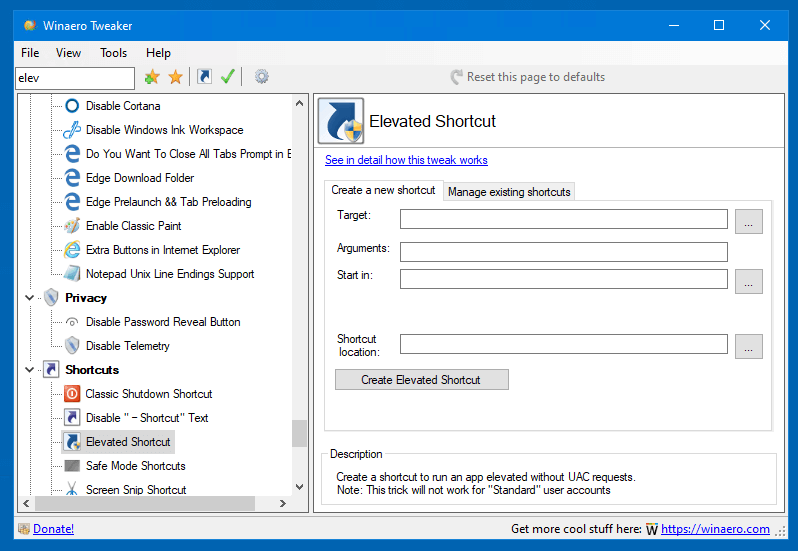Click the shield icon beside Disable Telemetry
The height and width of the screenshot is (551, 798).
pyautogui.click(x=72, y=346)
